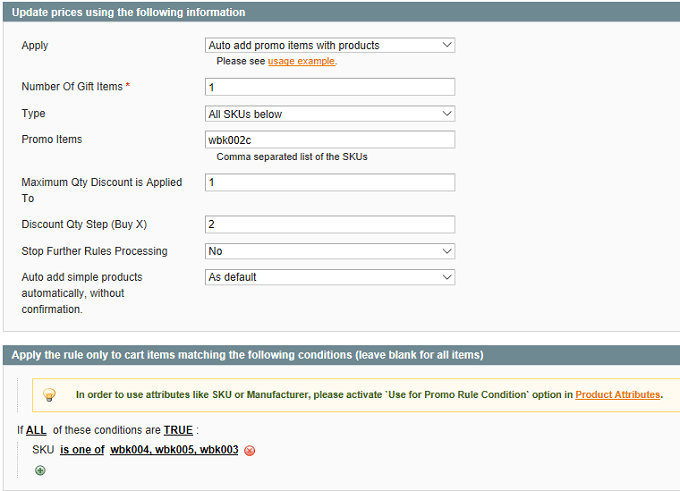This screenshot has height=491, width=680.
Task: Focus the Discount Qty Step field
Action: [x=330, y=224]
